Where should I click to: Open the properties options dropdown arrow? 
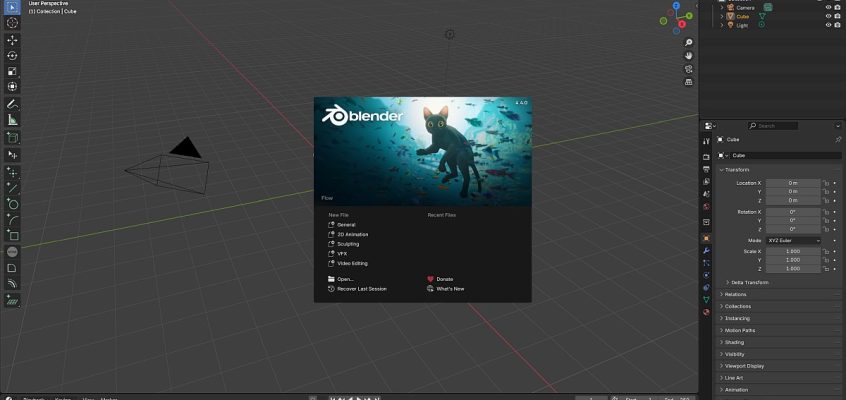837,126
